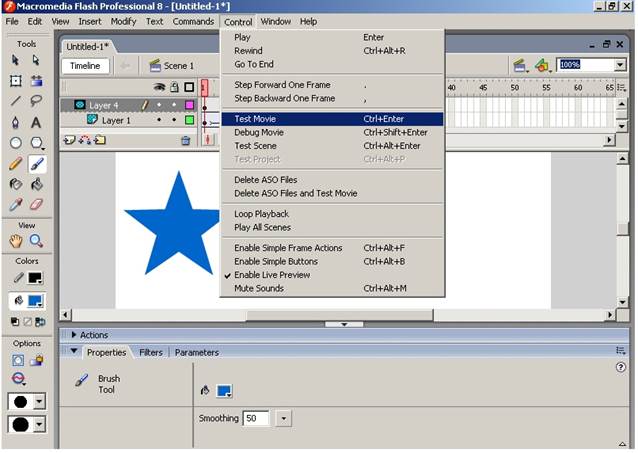Select the Free Transform tool
Image resolution: width=638 pixels, height=453 pixels.
[x=15, y=81]
